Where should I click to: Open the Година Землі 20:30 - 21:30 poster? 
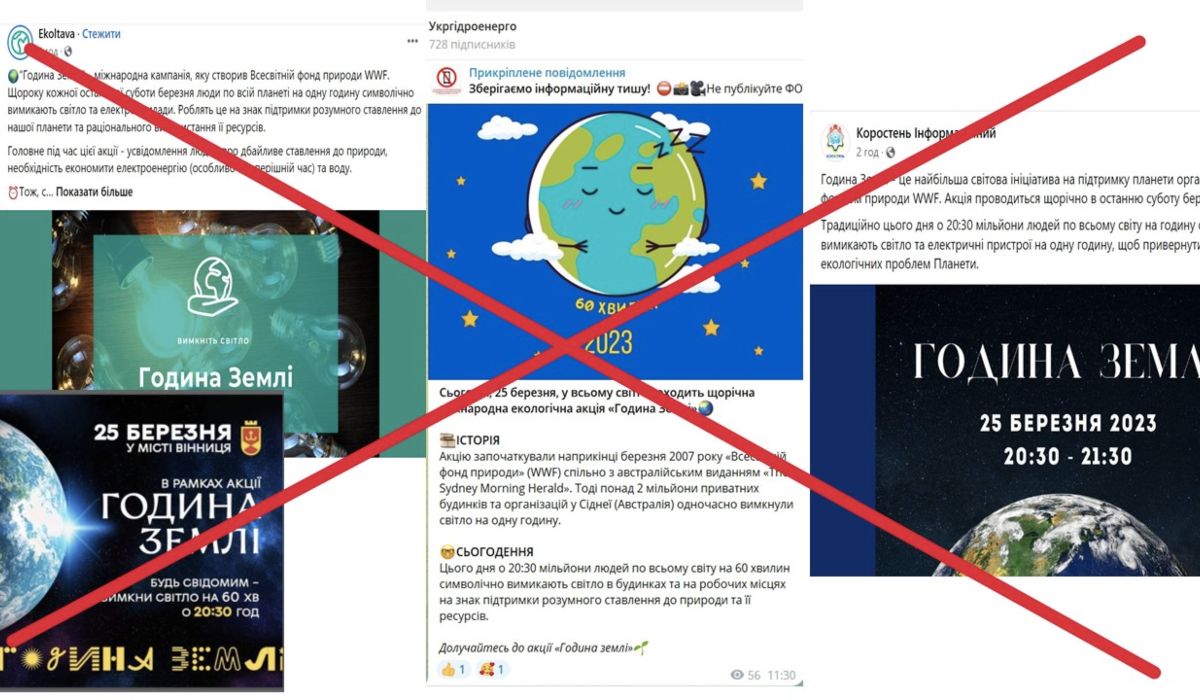(1005, 430)
